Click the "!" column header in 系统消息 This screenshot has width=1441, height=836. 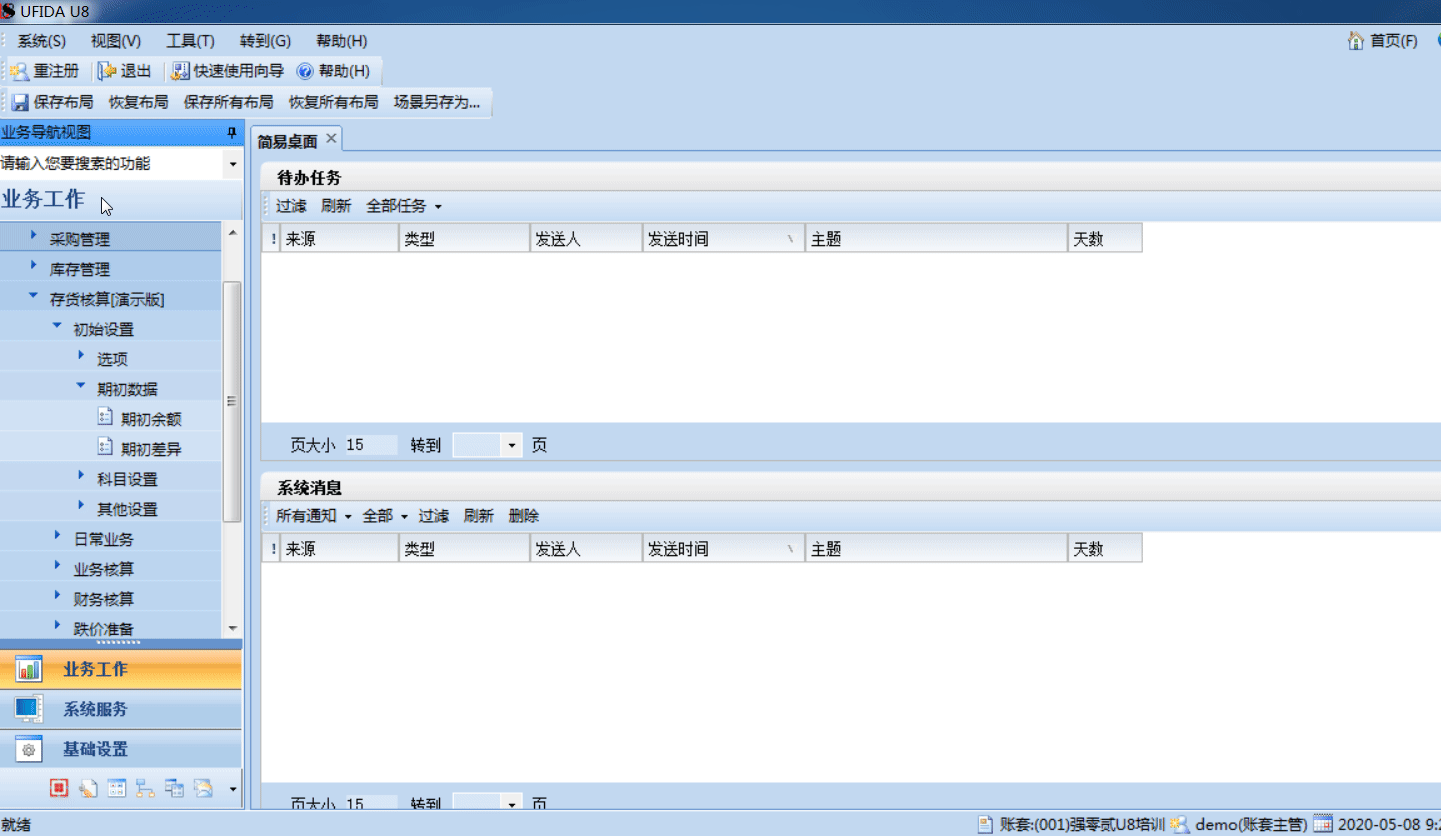pos(271,549)
